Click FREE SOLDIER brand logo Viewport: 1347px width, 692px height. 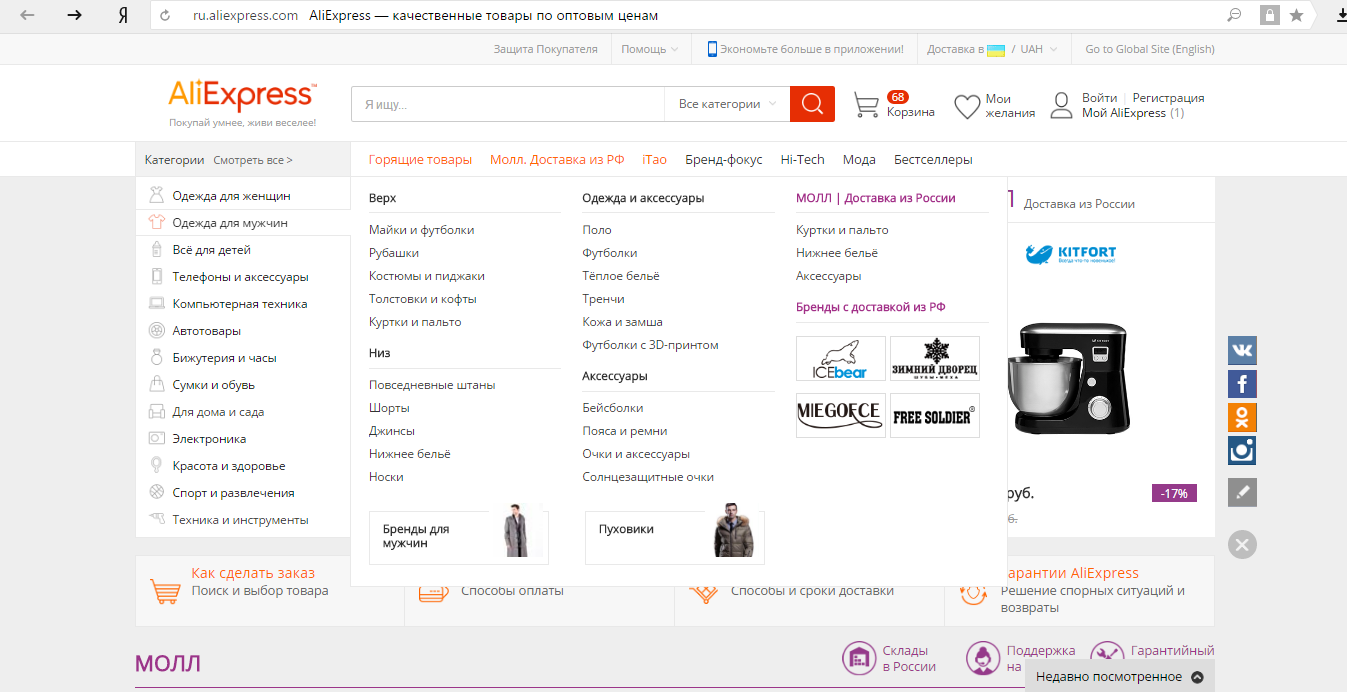click(935, 415)
